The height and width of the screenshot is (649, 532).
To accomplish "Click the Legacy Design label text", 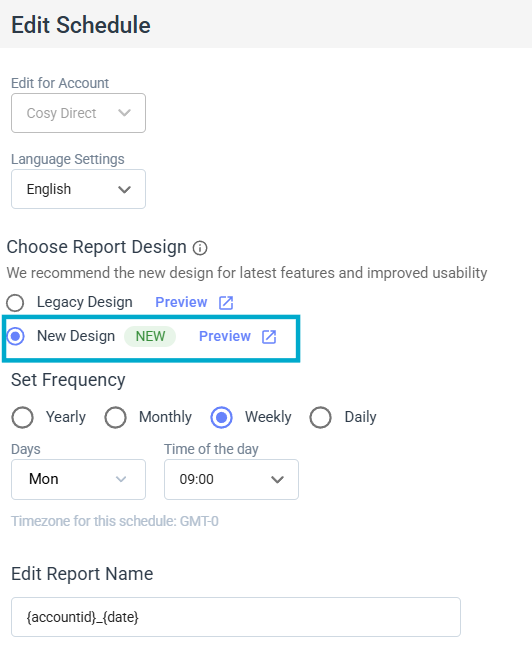I will click(84, 302).
